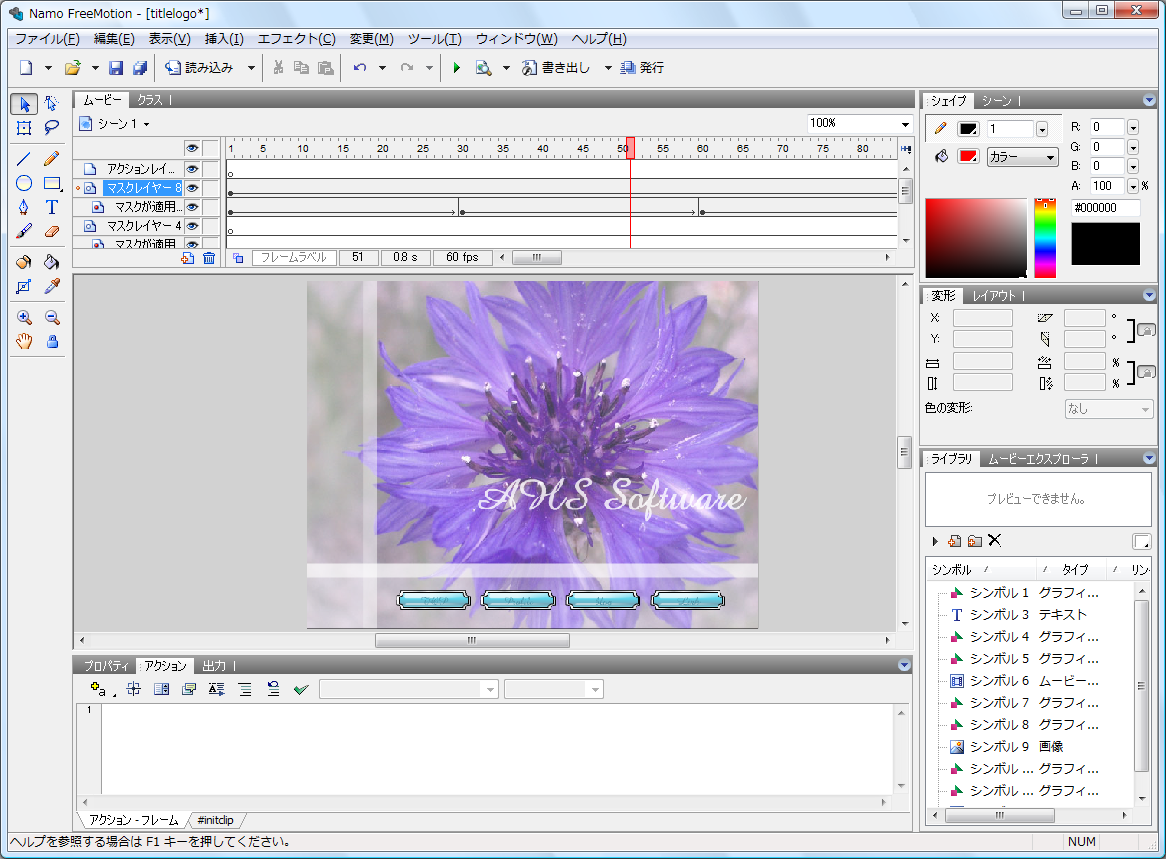Click the undo arrow icon
This screenshot has height=859, width=1166.
(360, 68)
